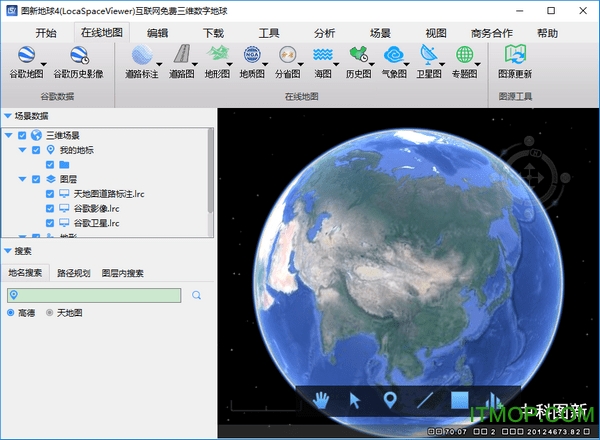Image resolution: width=600 pixels, height=440 pixels.
Task: Choose the placemark pin tool
Action: coord(390,400)
